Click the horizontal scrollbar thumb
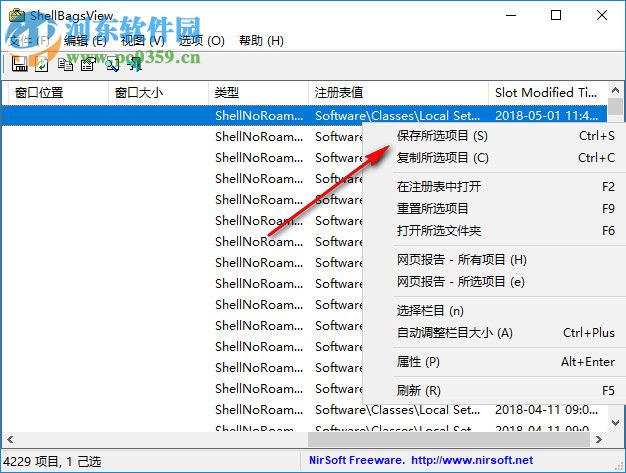626x473 pixels. 449,439
